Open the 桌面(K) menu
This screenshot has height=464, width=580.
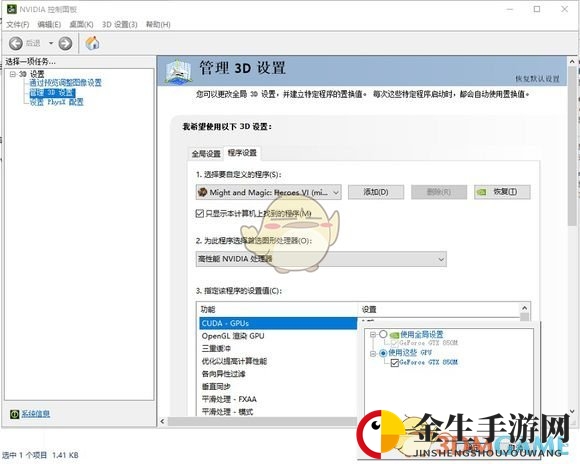(81, 24)
